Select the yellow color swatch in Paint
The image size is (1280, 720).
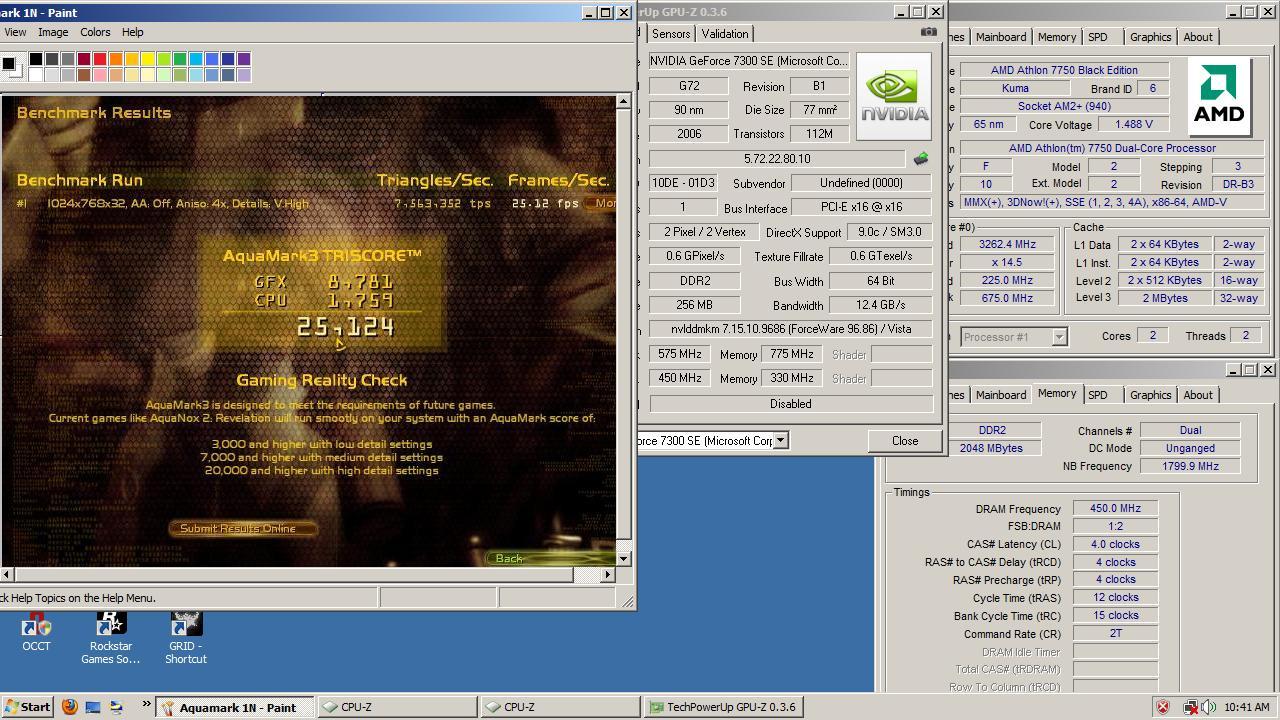[148, 59]
